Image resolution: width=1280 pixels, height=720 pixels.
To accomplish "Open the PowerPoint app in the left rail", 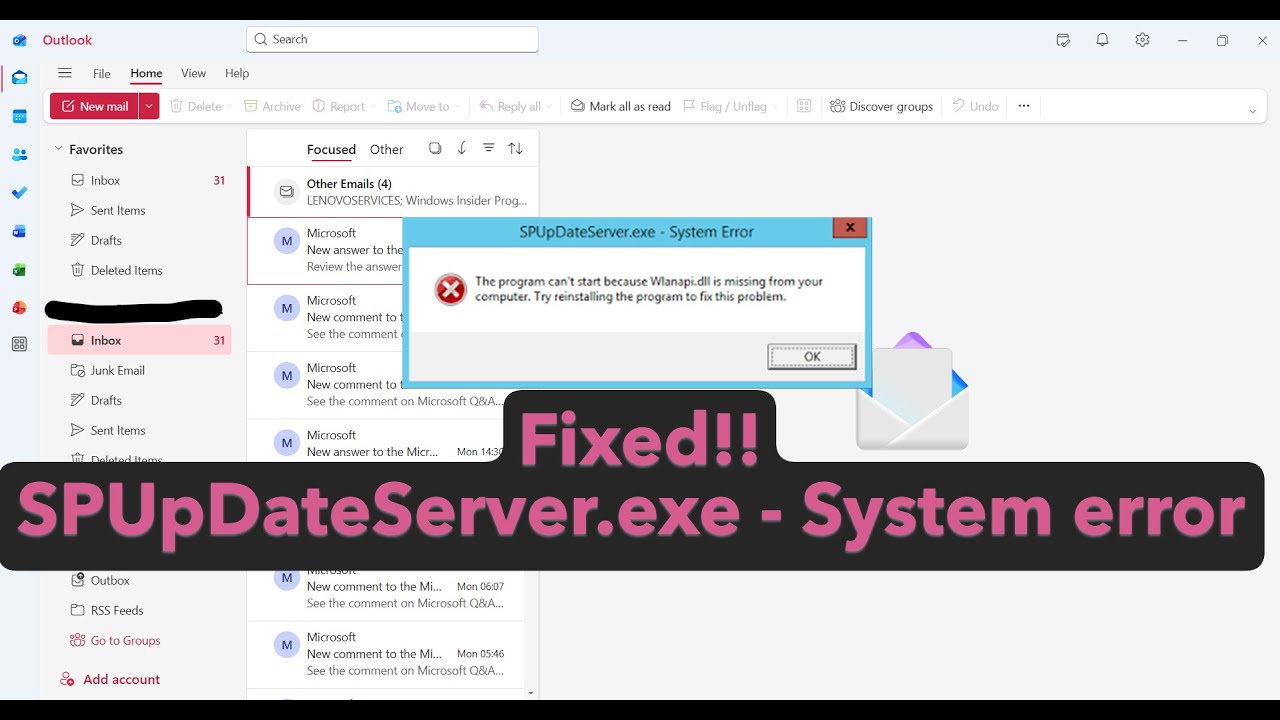I will point(19,307).
